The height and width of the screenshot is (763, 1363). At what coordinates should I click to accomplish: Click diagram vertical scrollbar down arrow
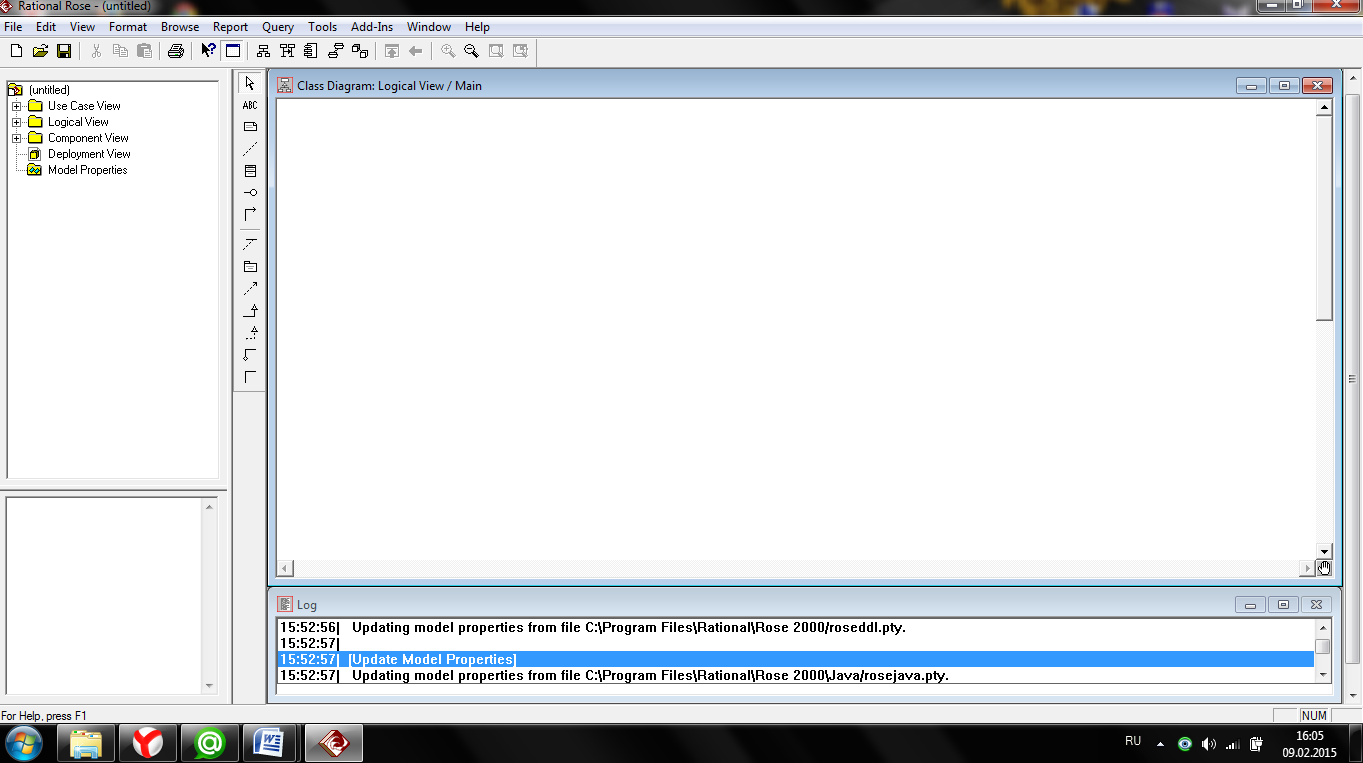point(1324,551)
